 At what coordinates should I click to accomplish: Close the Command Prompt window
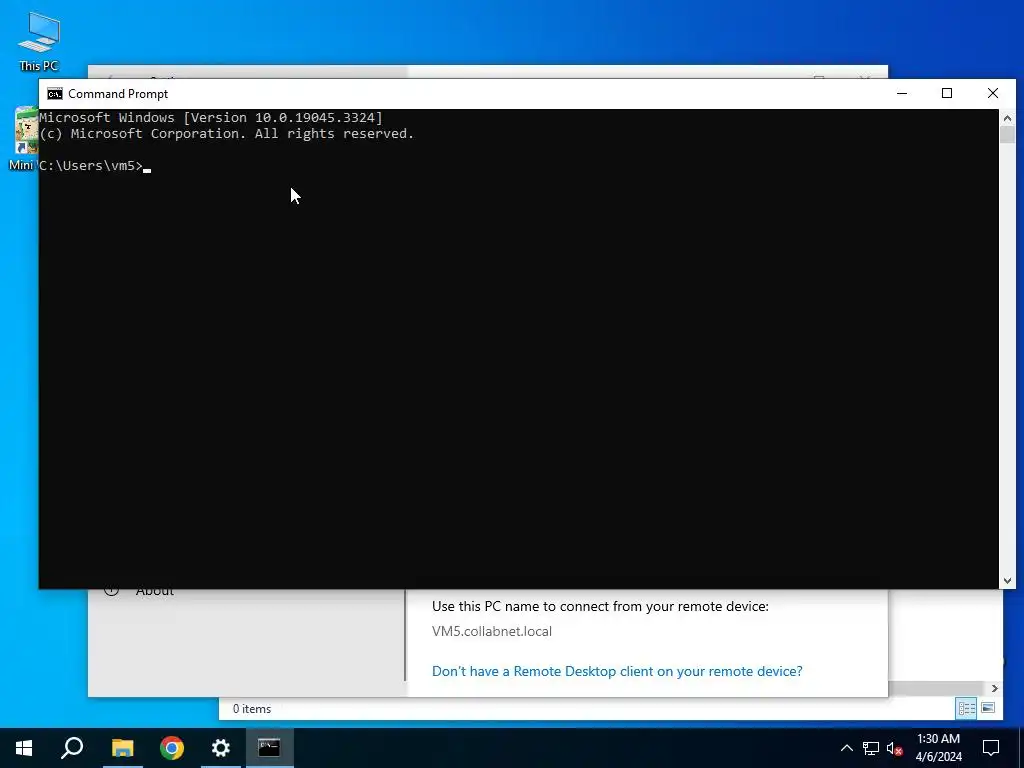(993, 93)
